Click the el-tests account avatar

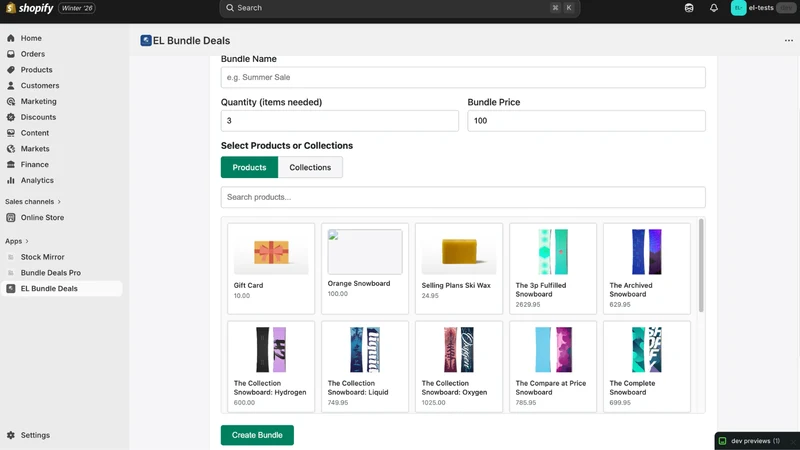738,8
